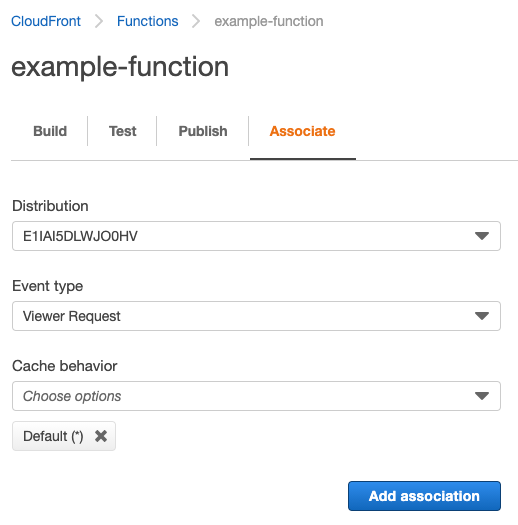Switch to the Build tab
The width and height of the screenshot is (518, 525).
pos(50,131)
